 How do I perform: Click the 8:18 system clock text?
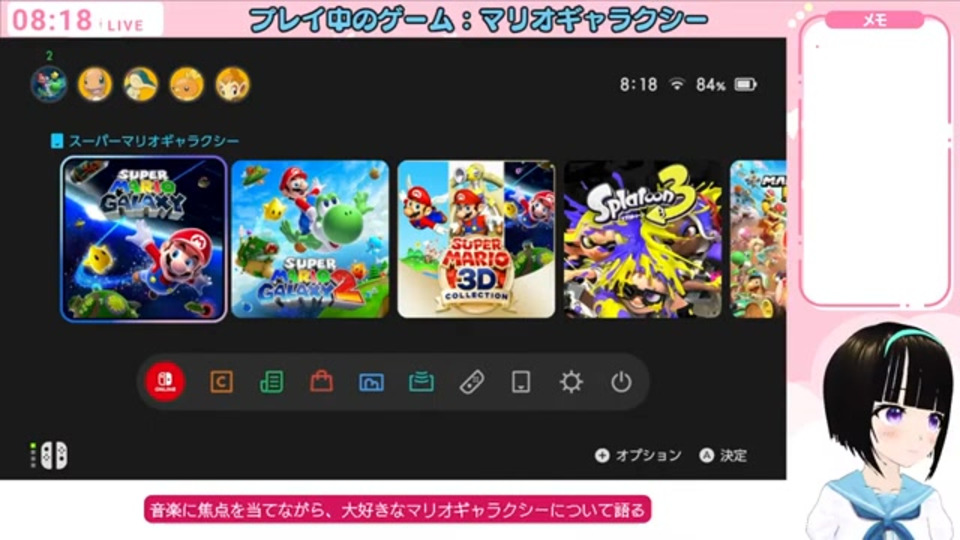[639, 84]
